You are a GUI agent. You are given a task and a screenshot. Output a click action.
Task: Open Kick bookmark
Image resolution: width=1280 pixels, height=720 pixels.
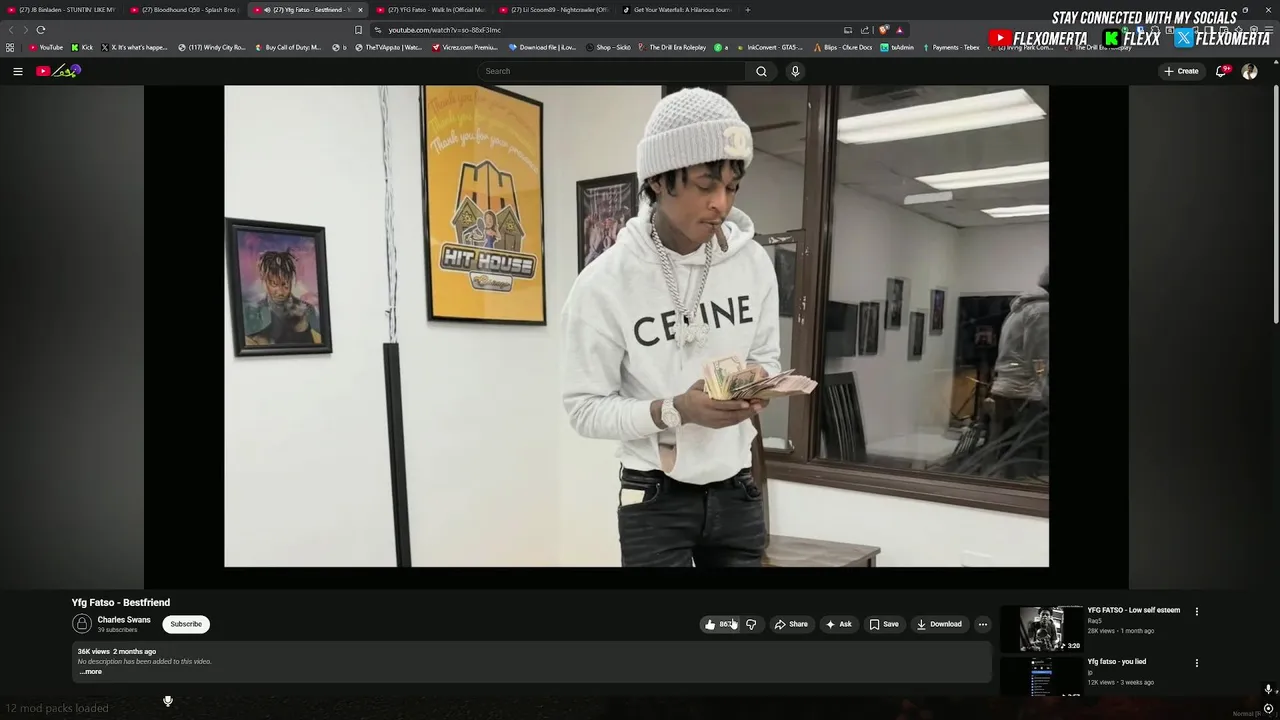(82, 47)
